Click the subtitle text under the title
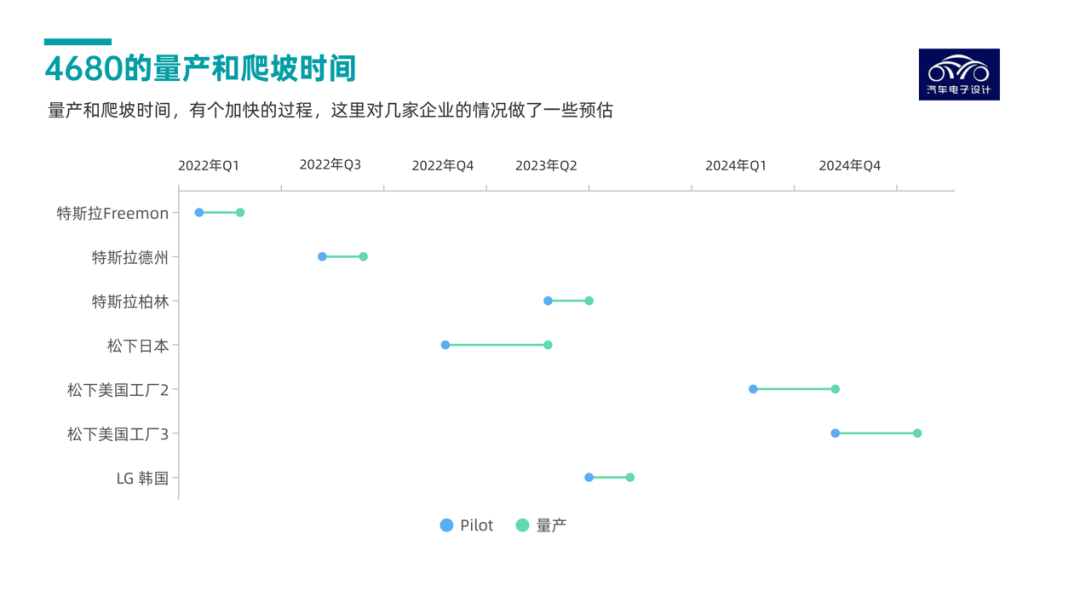 [x=330, y=110]
